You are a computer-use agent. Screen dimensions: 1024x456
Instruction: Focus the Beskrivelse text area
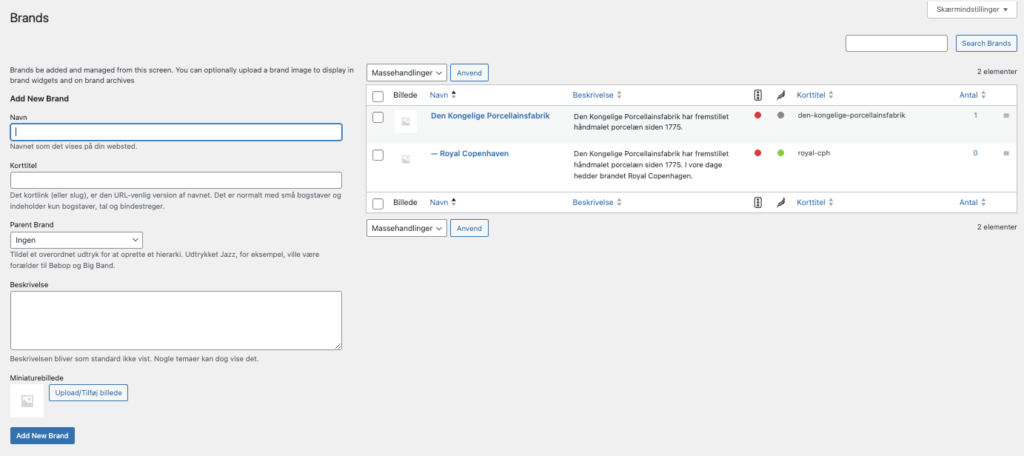[176, 321]
